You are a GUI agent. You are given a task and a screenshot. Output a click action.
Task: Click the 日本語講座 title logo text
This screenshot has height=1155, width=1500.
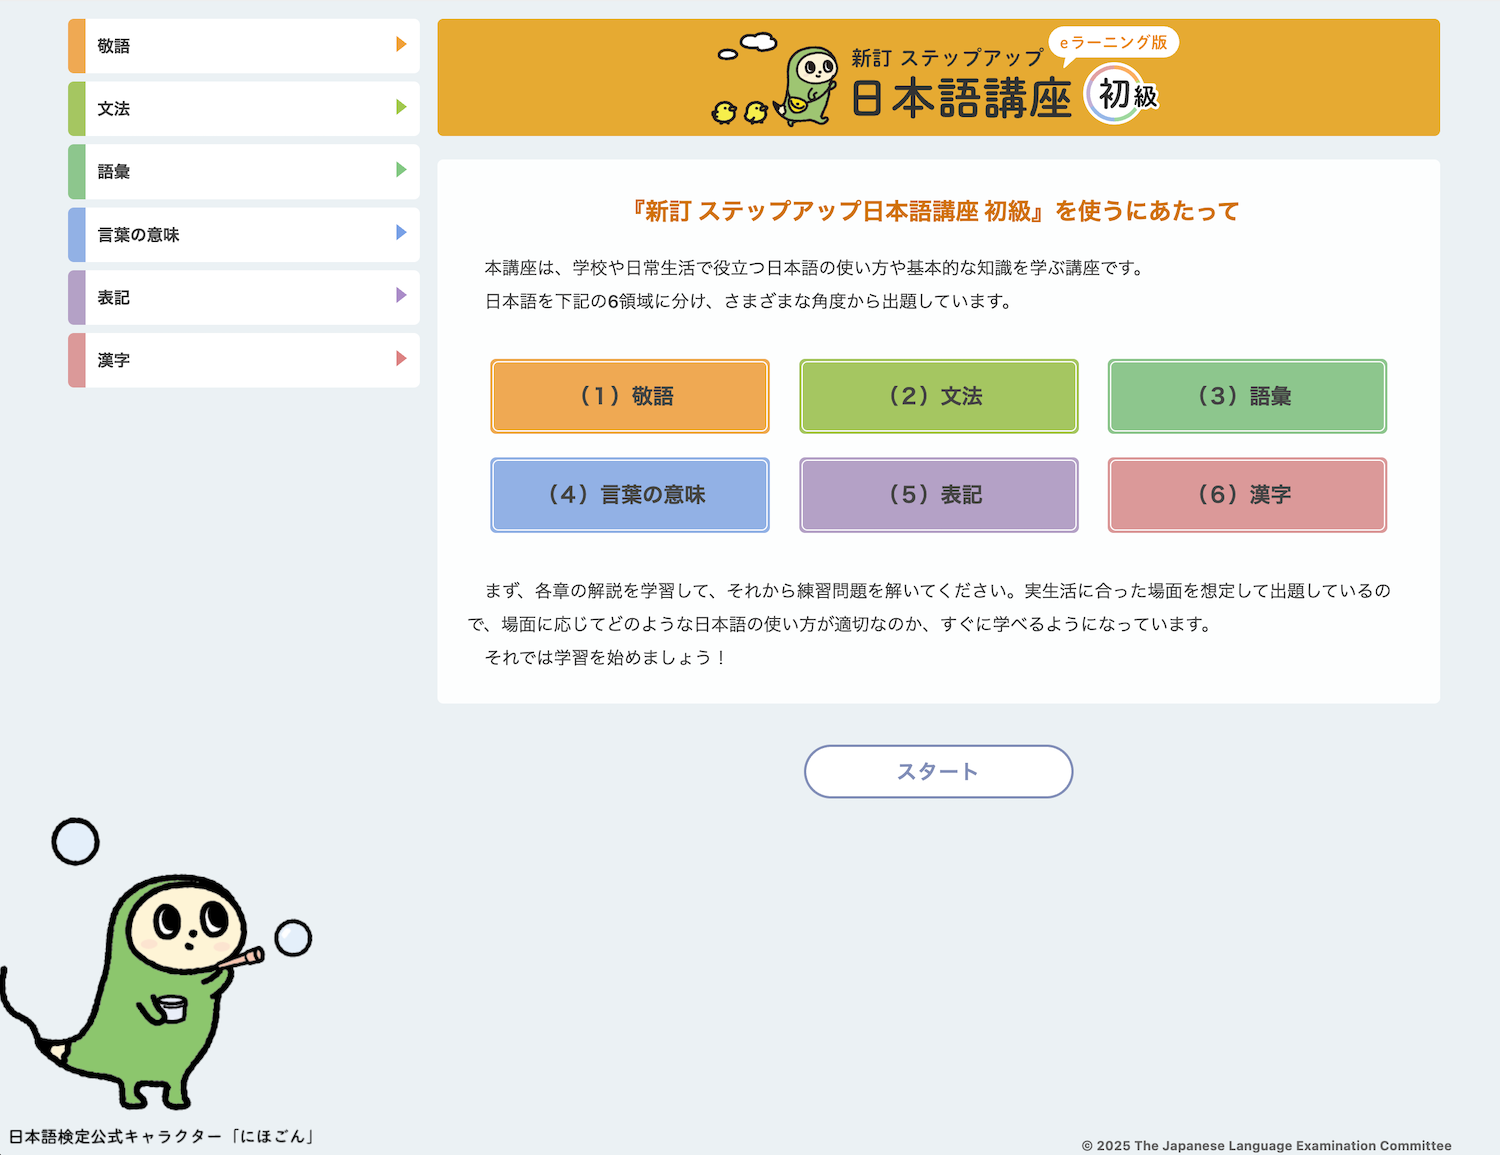pos(960,99)
